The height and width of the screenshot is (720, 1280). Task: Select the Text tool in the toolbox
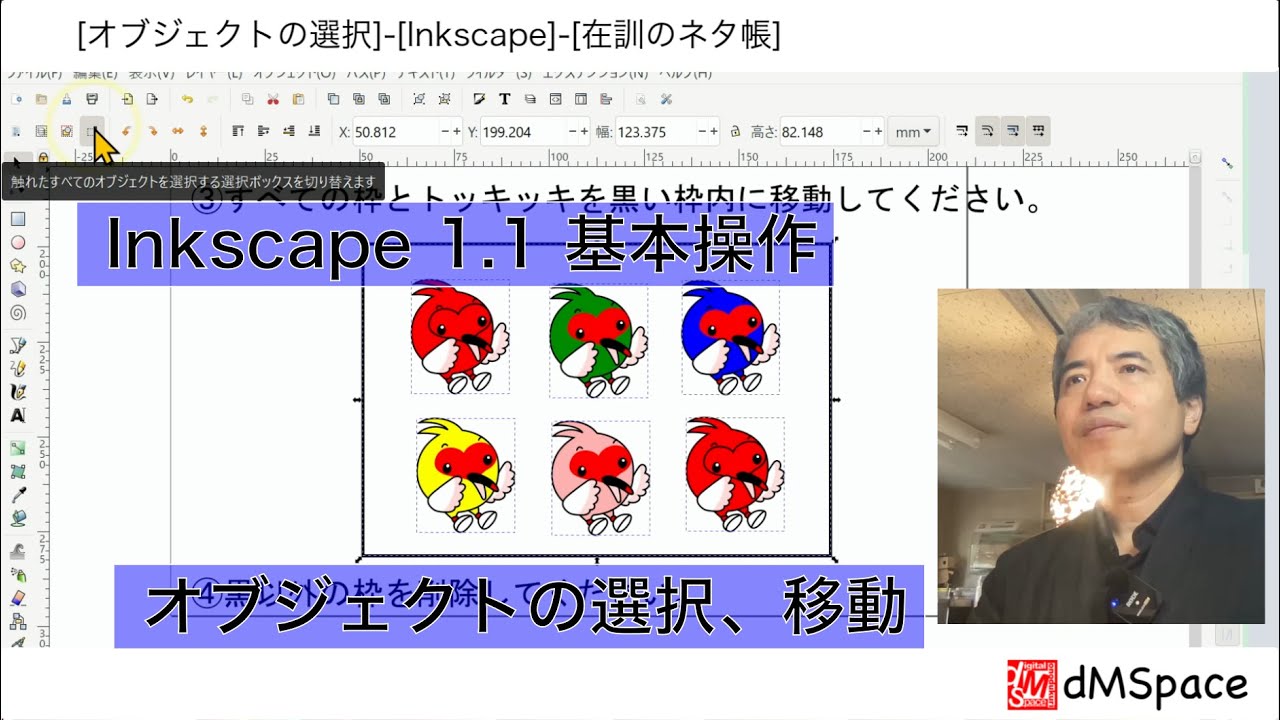(17, 415)
